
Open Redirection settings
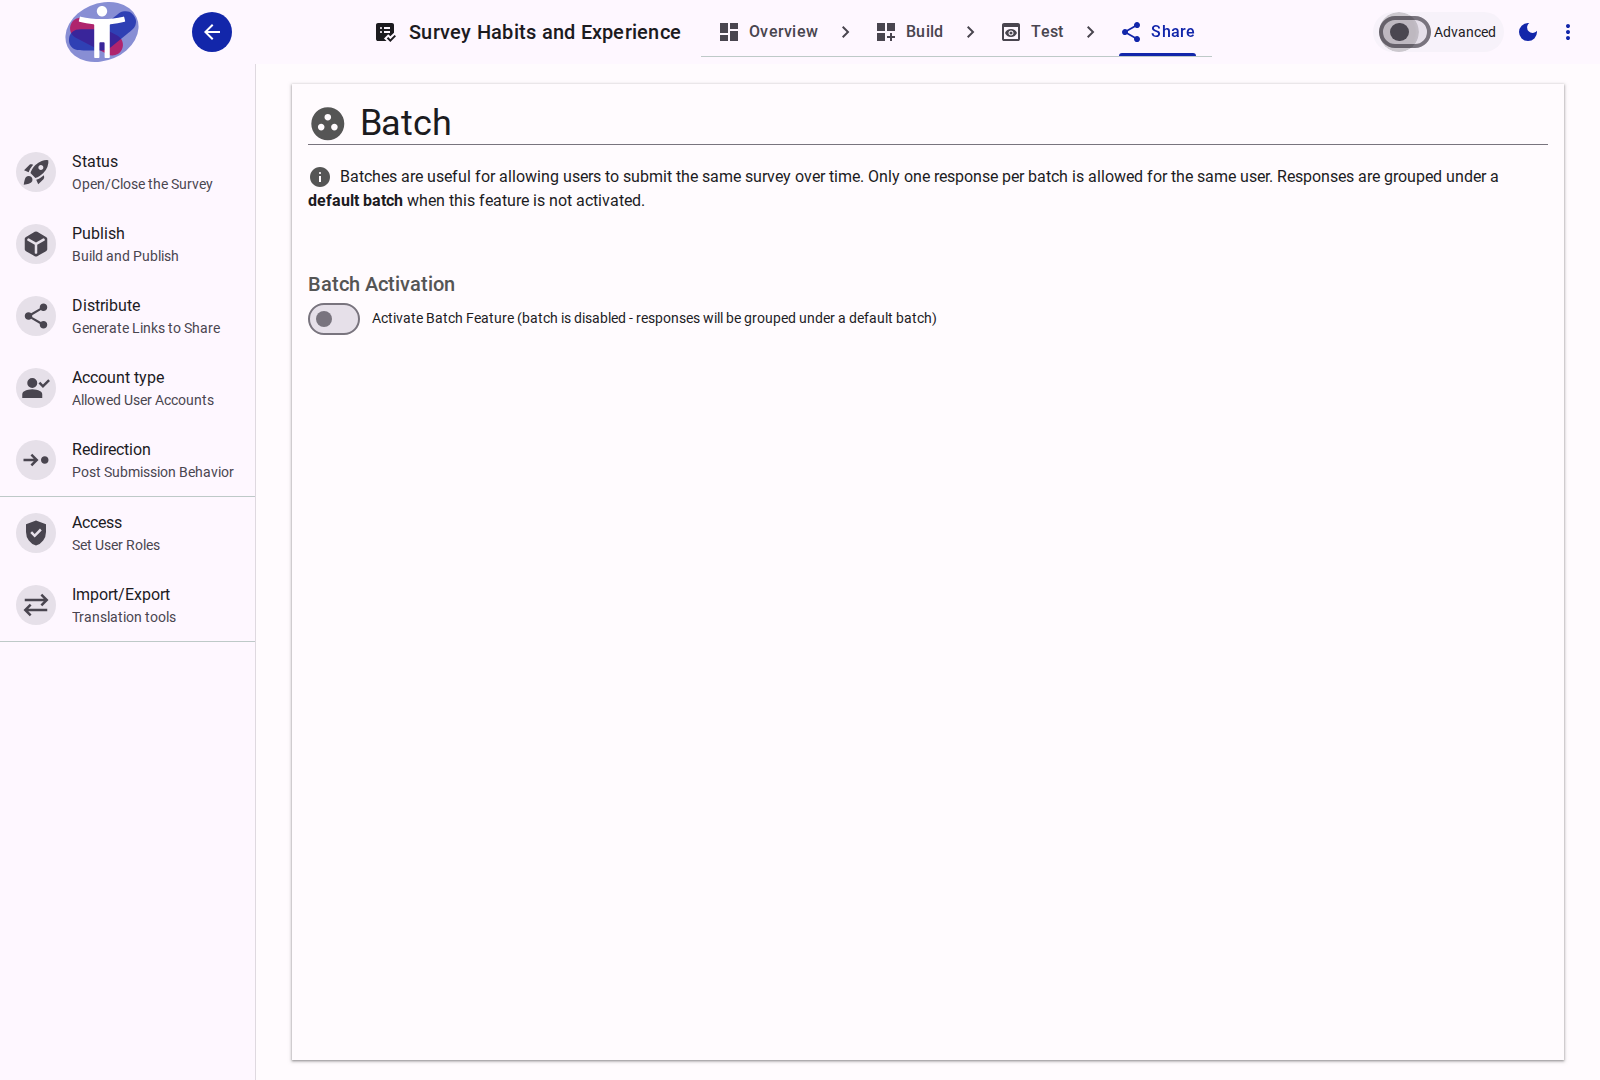click(x=128, y=460)
